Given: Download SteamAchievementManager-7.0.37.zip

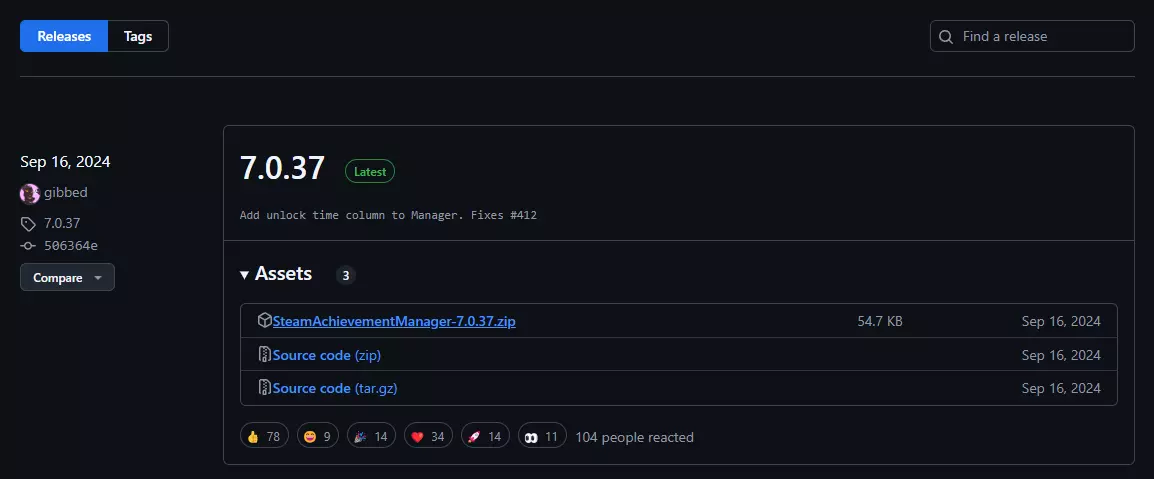Looking at the screenshot, I should click(394, 322).
